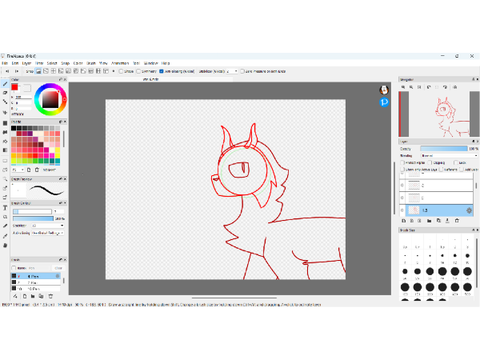
Task: Click the blue P icon over the canvas
Action: (384, 102)
